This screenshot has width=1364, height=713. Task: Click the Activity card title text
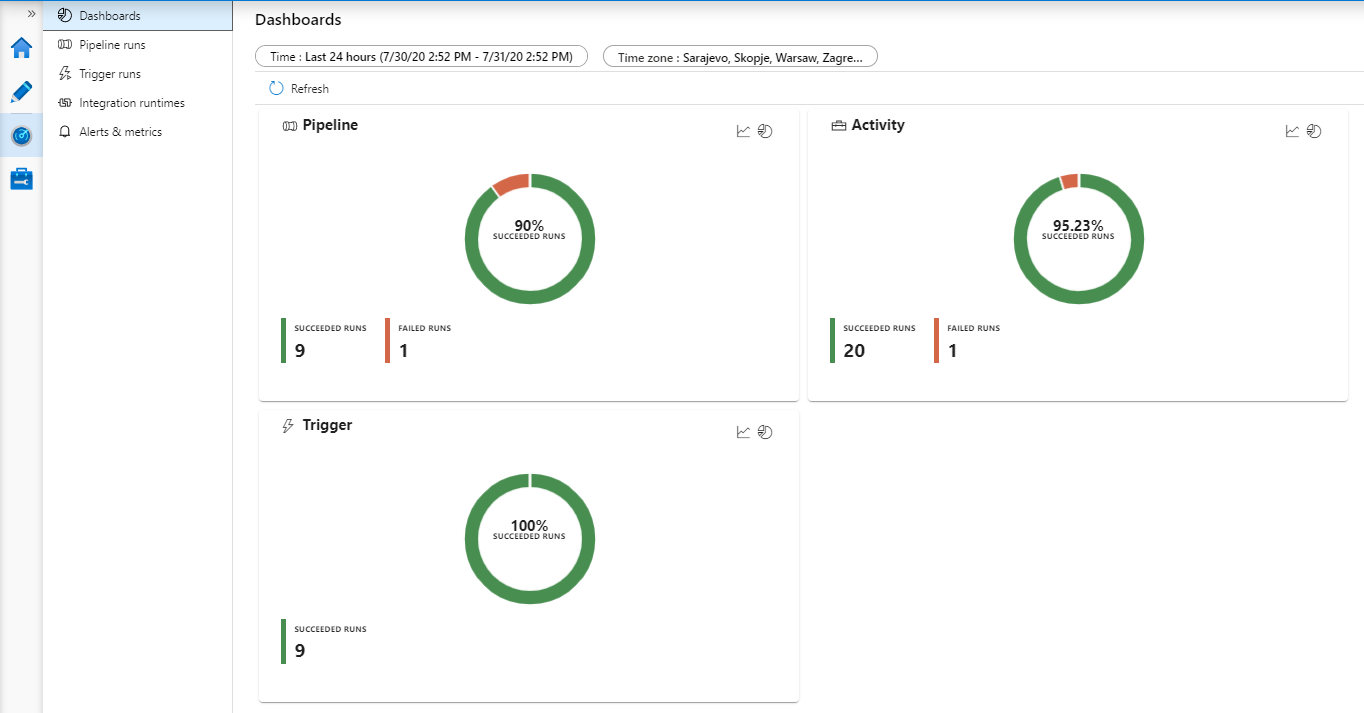878,125
